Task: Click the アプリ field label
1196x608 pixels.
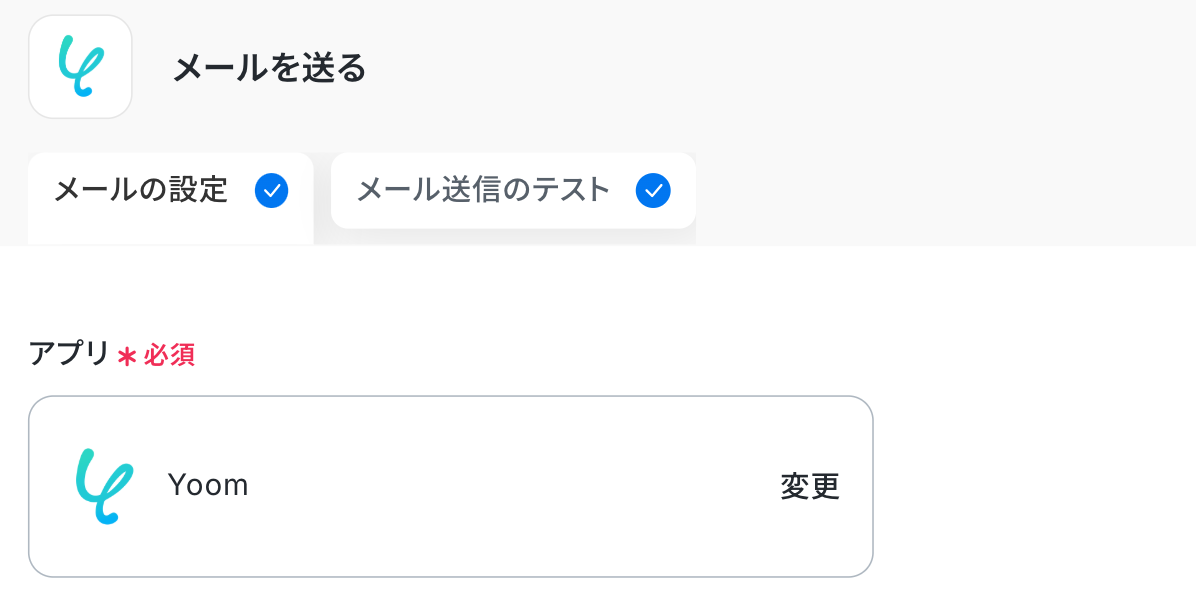Action: (x=68, y=354)
